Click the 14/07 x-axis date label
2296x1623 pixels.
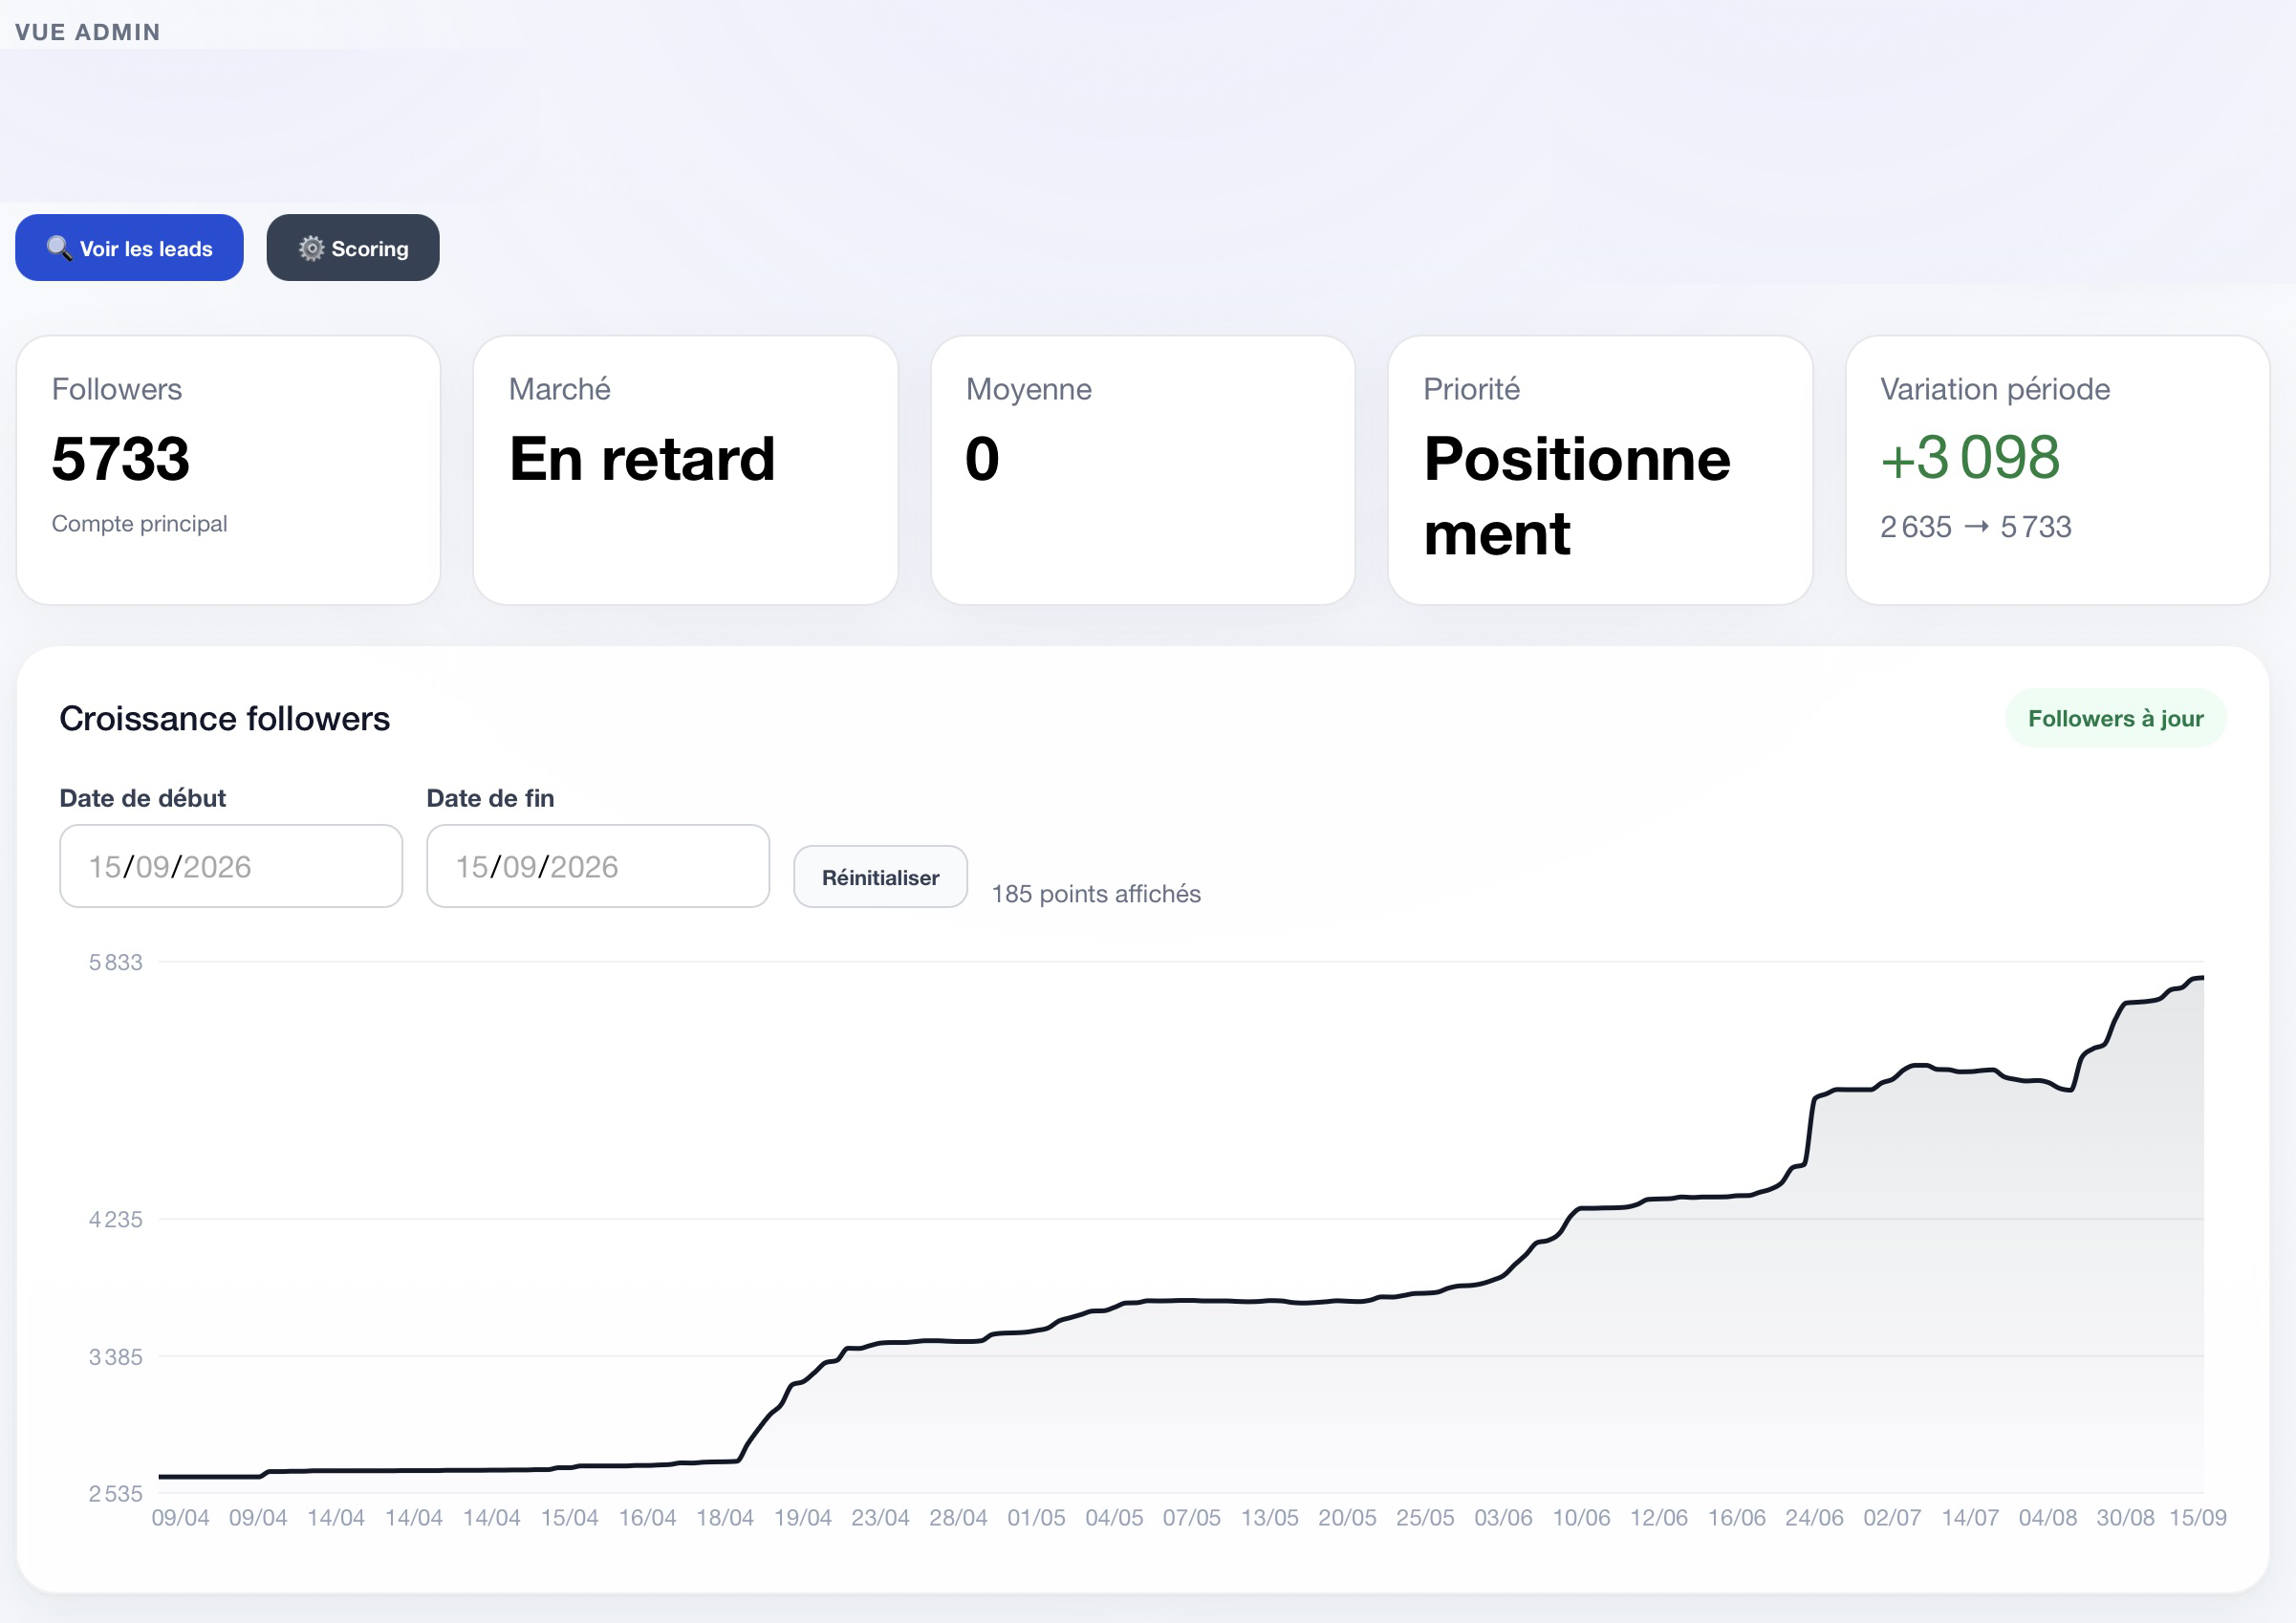[x=1970, y=1518]
